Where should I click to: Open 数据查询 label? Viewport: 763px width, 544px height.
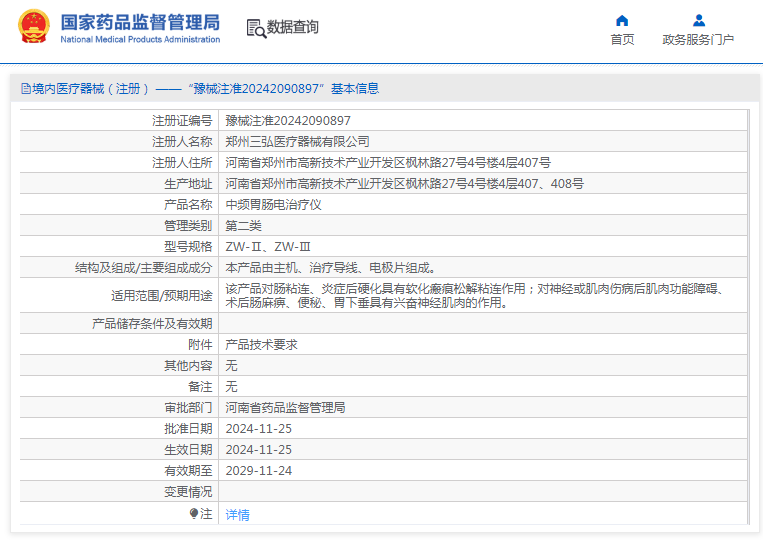[293, 27]
